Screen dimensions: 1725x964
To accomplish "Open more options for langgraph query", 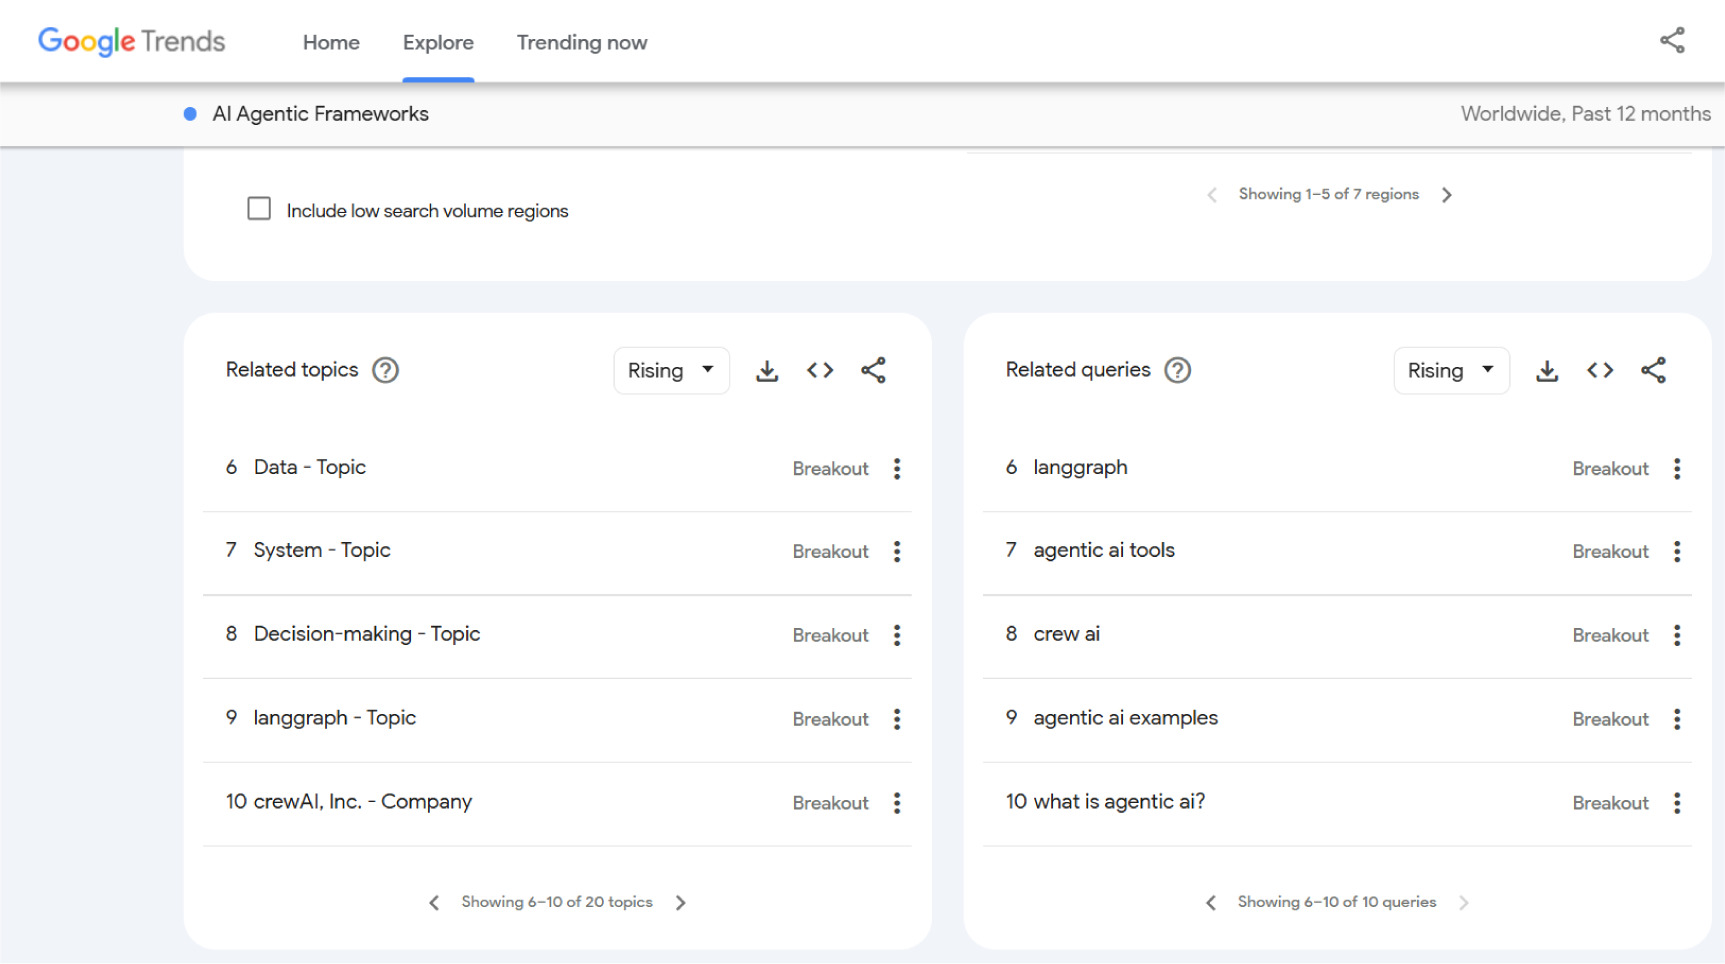I will click(x=1677, y=469).
